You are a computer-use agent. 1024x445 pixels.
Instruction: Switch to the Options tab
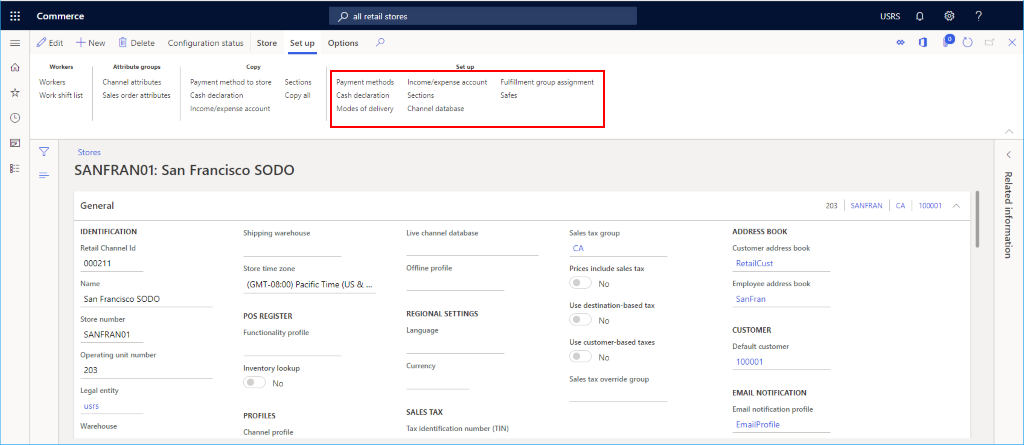point(343,43)
